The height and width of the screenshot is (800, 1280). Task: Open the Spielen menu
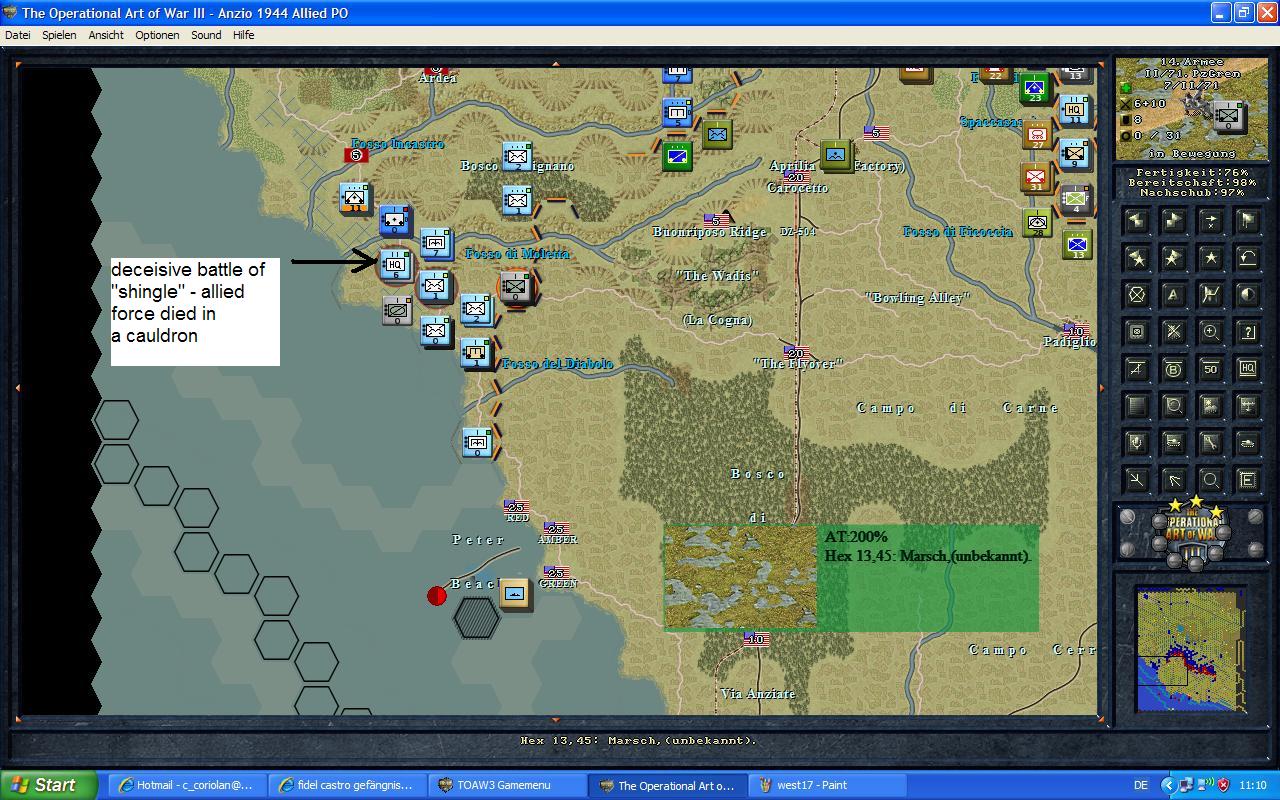pyautogui.click(x=59, y=35)
